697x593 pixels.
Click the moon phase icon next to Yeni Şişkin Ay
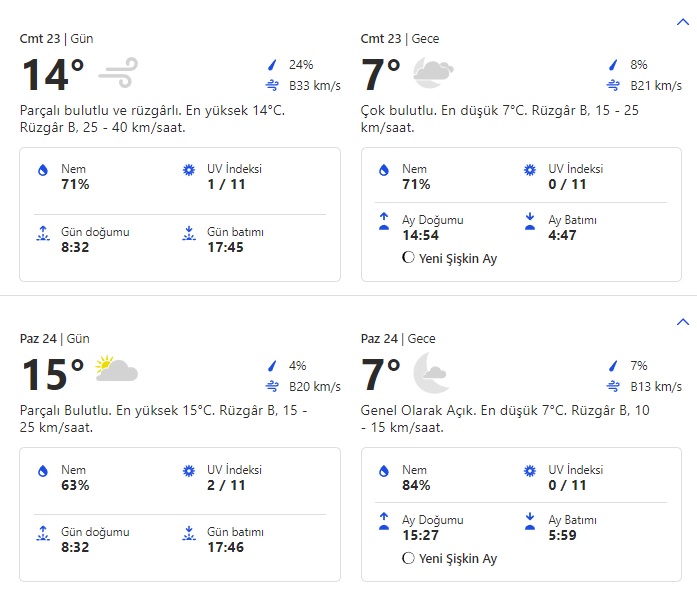[407, 258]
